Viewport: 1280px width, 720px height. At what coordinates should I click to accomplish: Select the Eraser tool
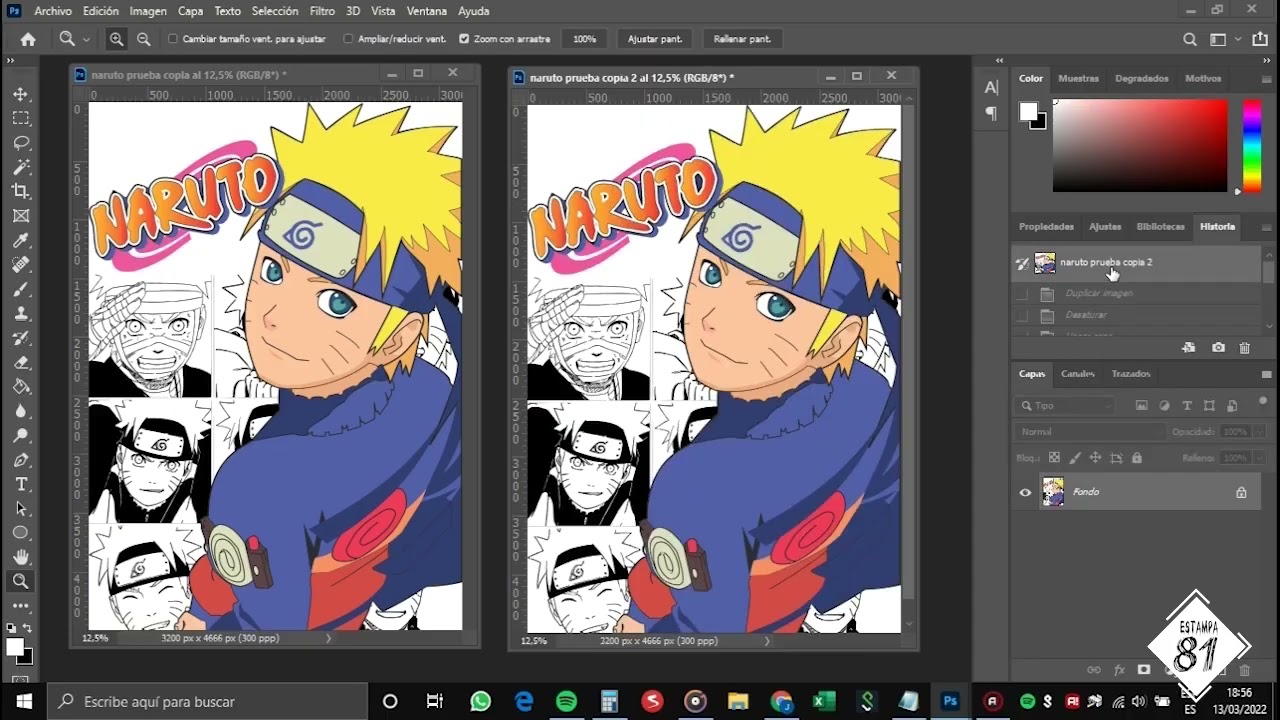pos(20,362)
